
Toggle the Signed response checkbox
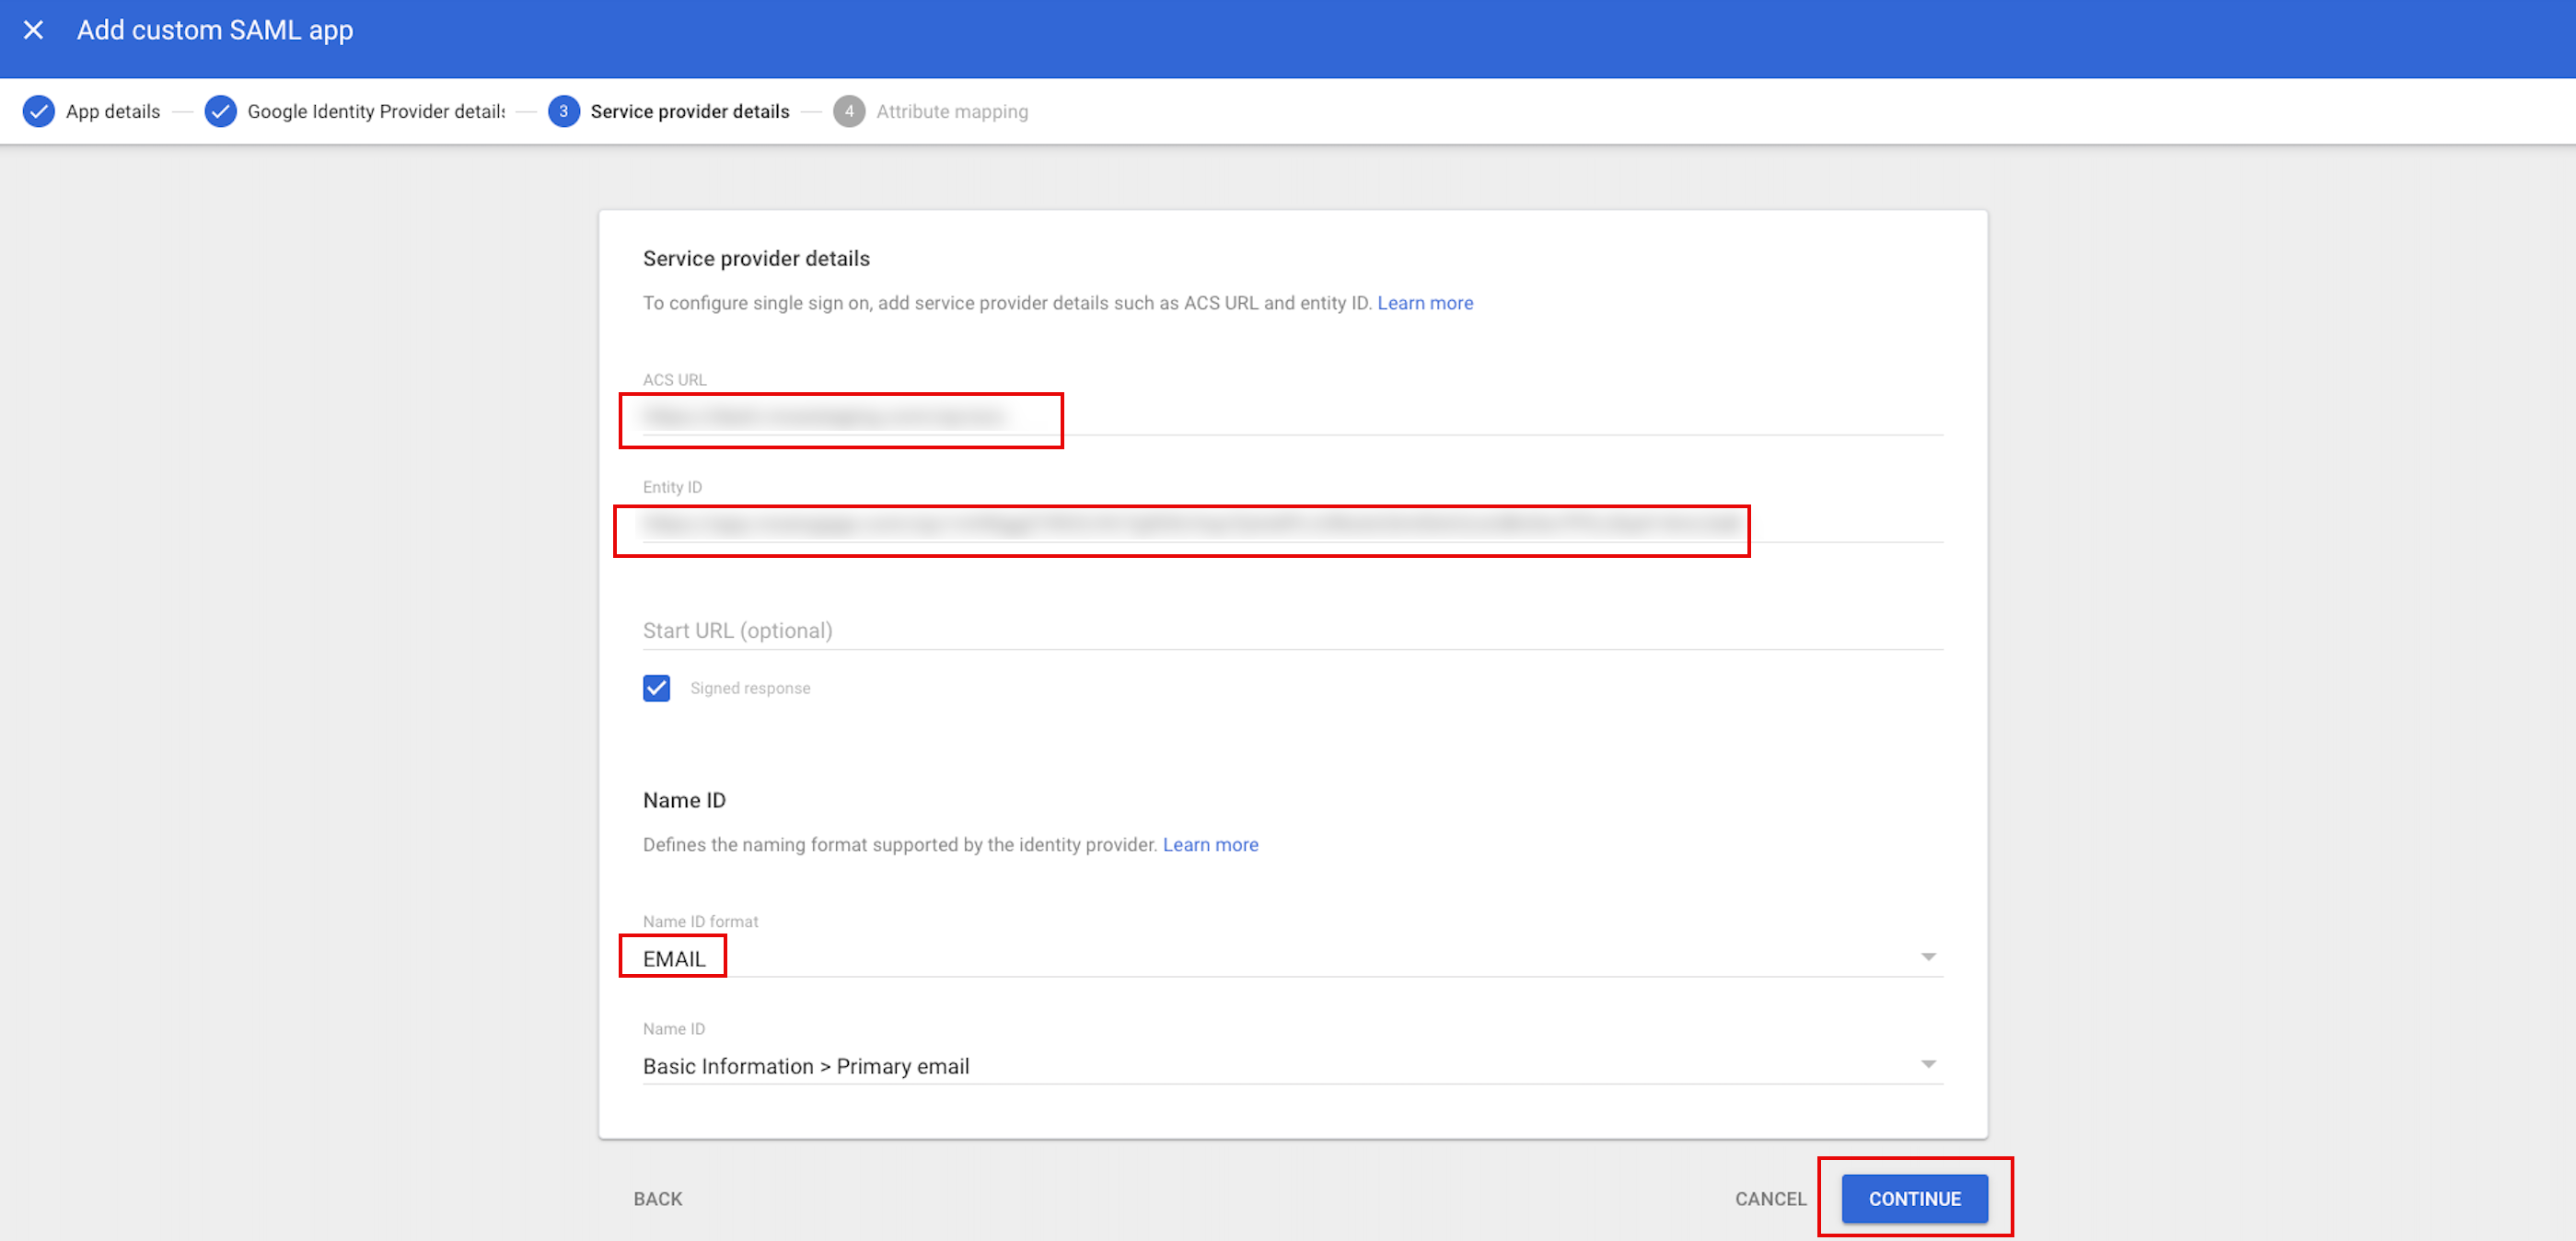(x=656, y=688)
